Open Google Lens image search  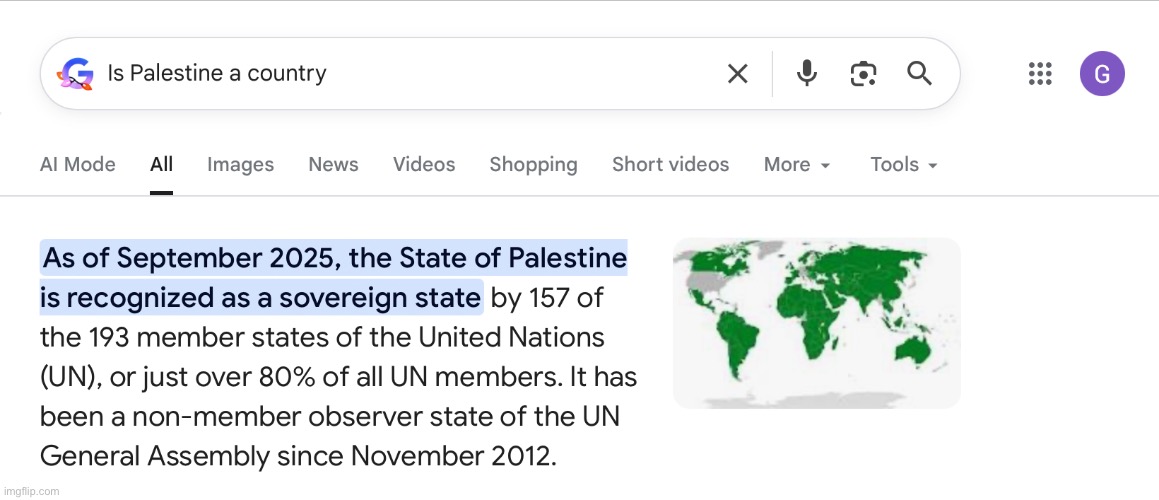click(863, 73)
